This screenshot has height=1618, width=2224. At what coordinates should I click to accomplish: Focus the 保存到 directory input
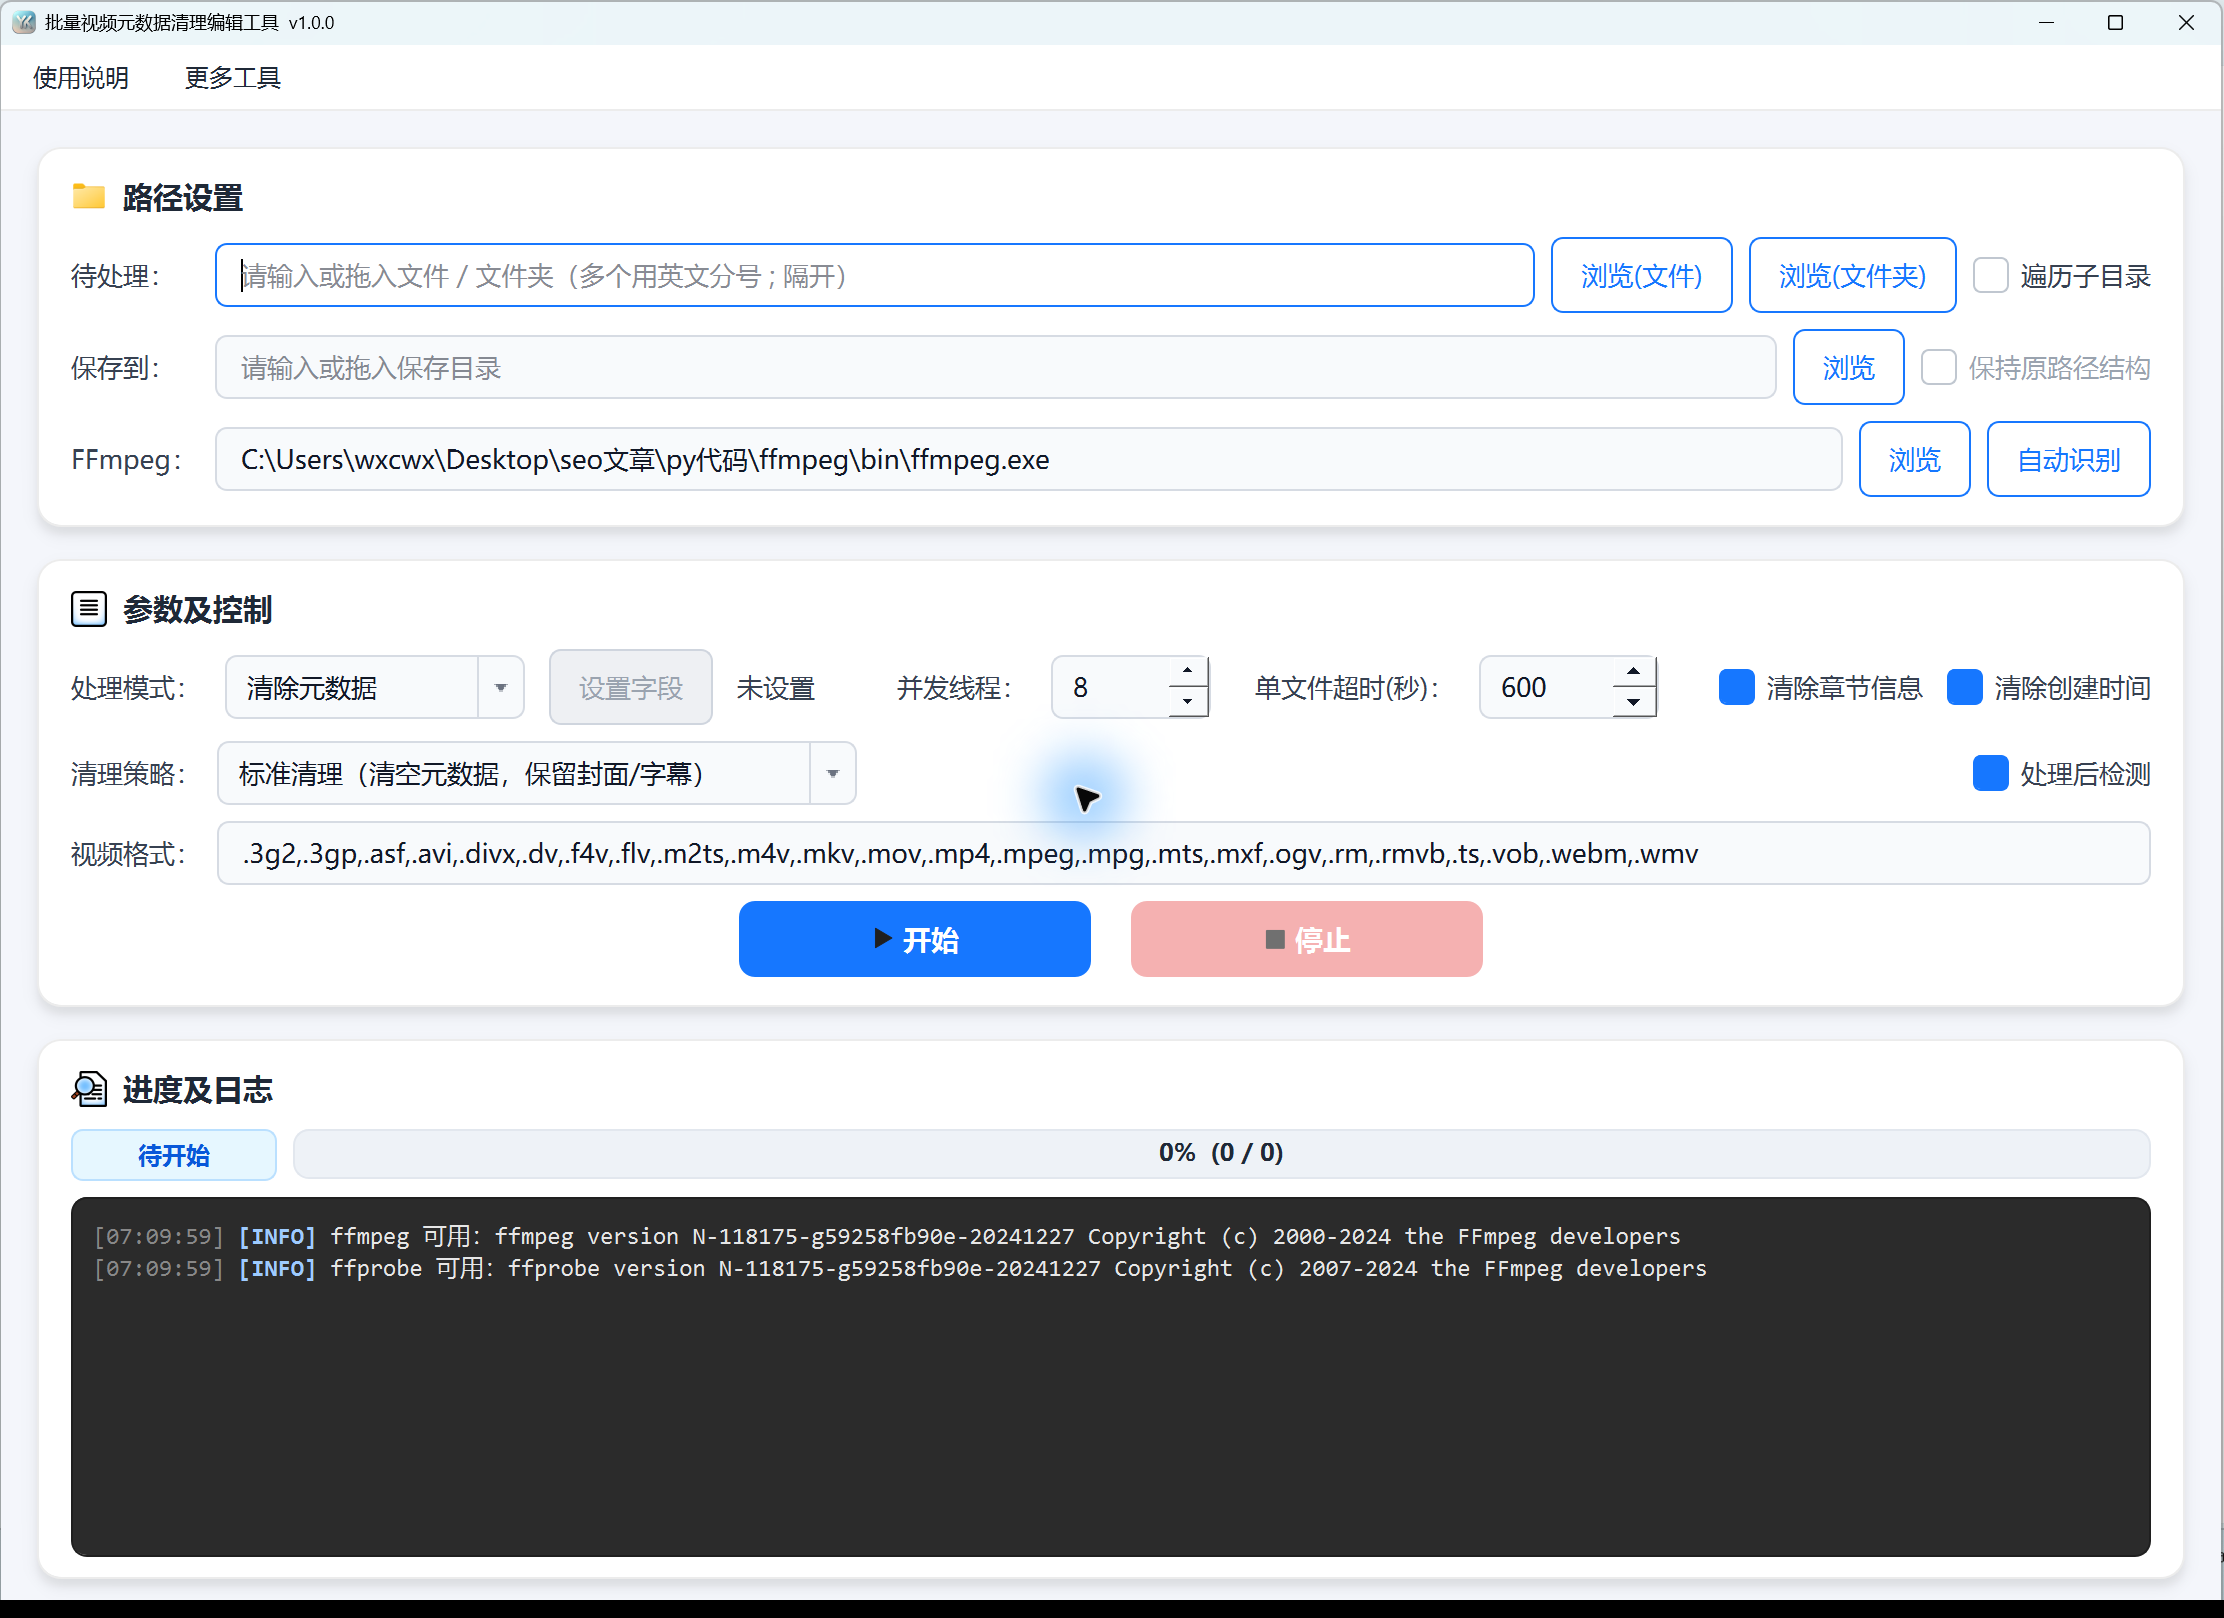[x=995, y=367]
